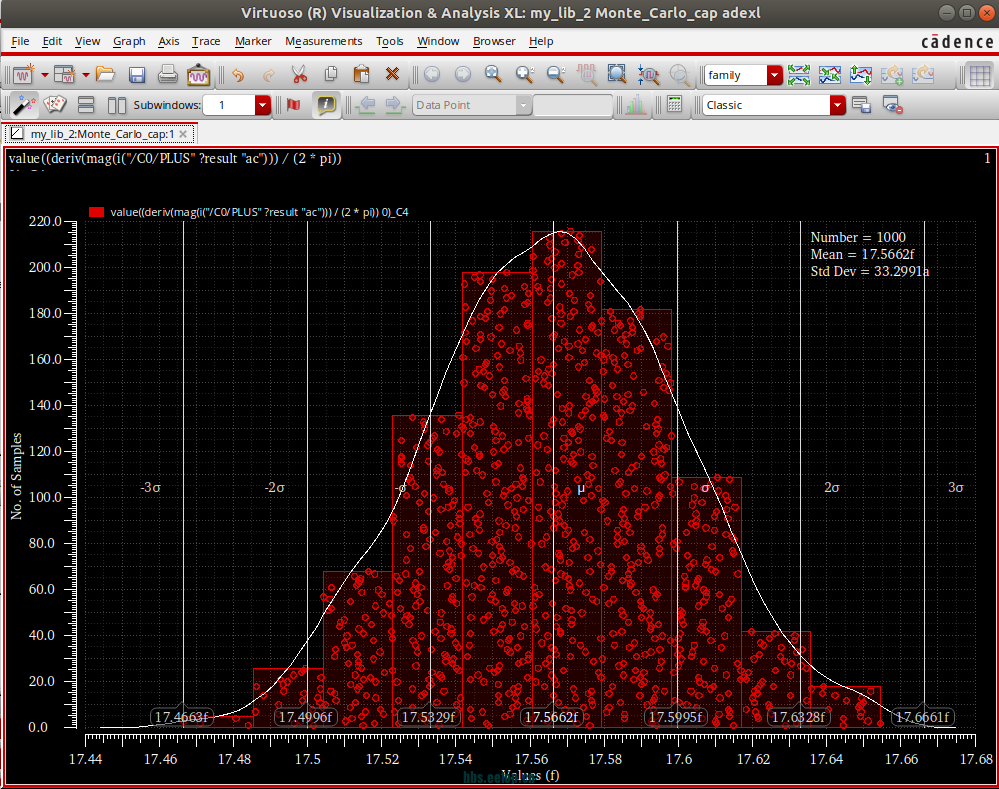Activate the magic wand tool
Image resolution: width=999 pixels, height=789 pixels.
[x=24, y=105]
